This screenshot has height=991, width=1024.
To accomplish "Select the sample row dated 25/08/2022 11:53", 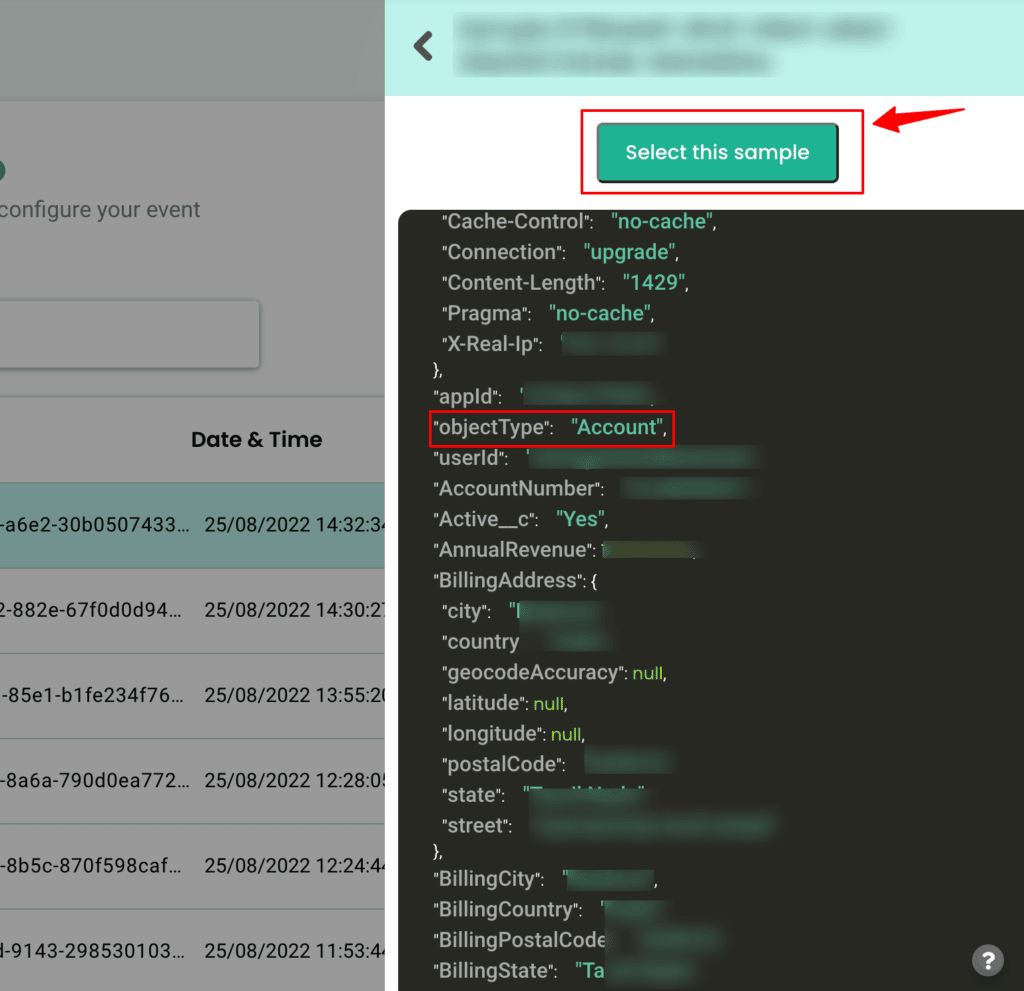I will point(192,950).
